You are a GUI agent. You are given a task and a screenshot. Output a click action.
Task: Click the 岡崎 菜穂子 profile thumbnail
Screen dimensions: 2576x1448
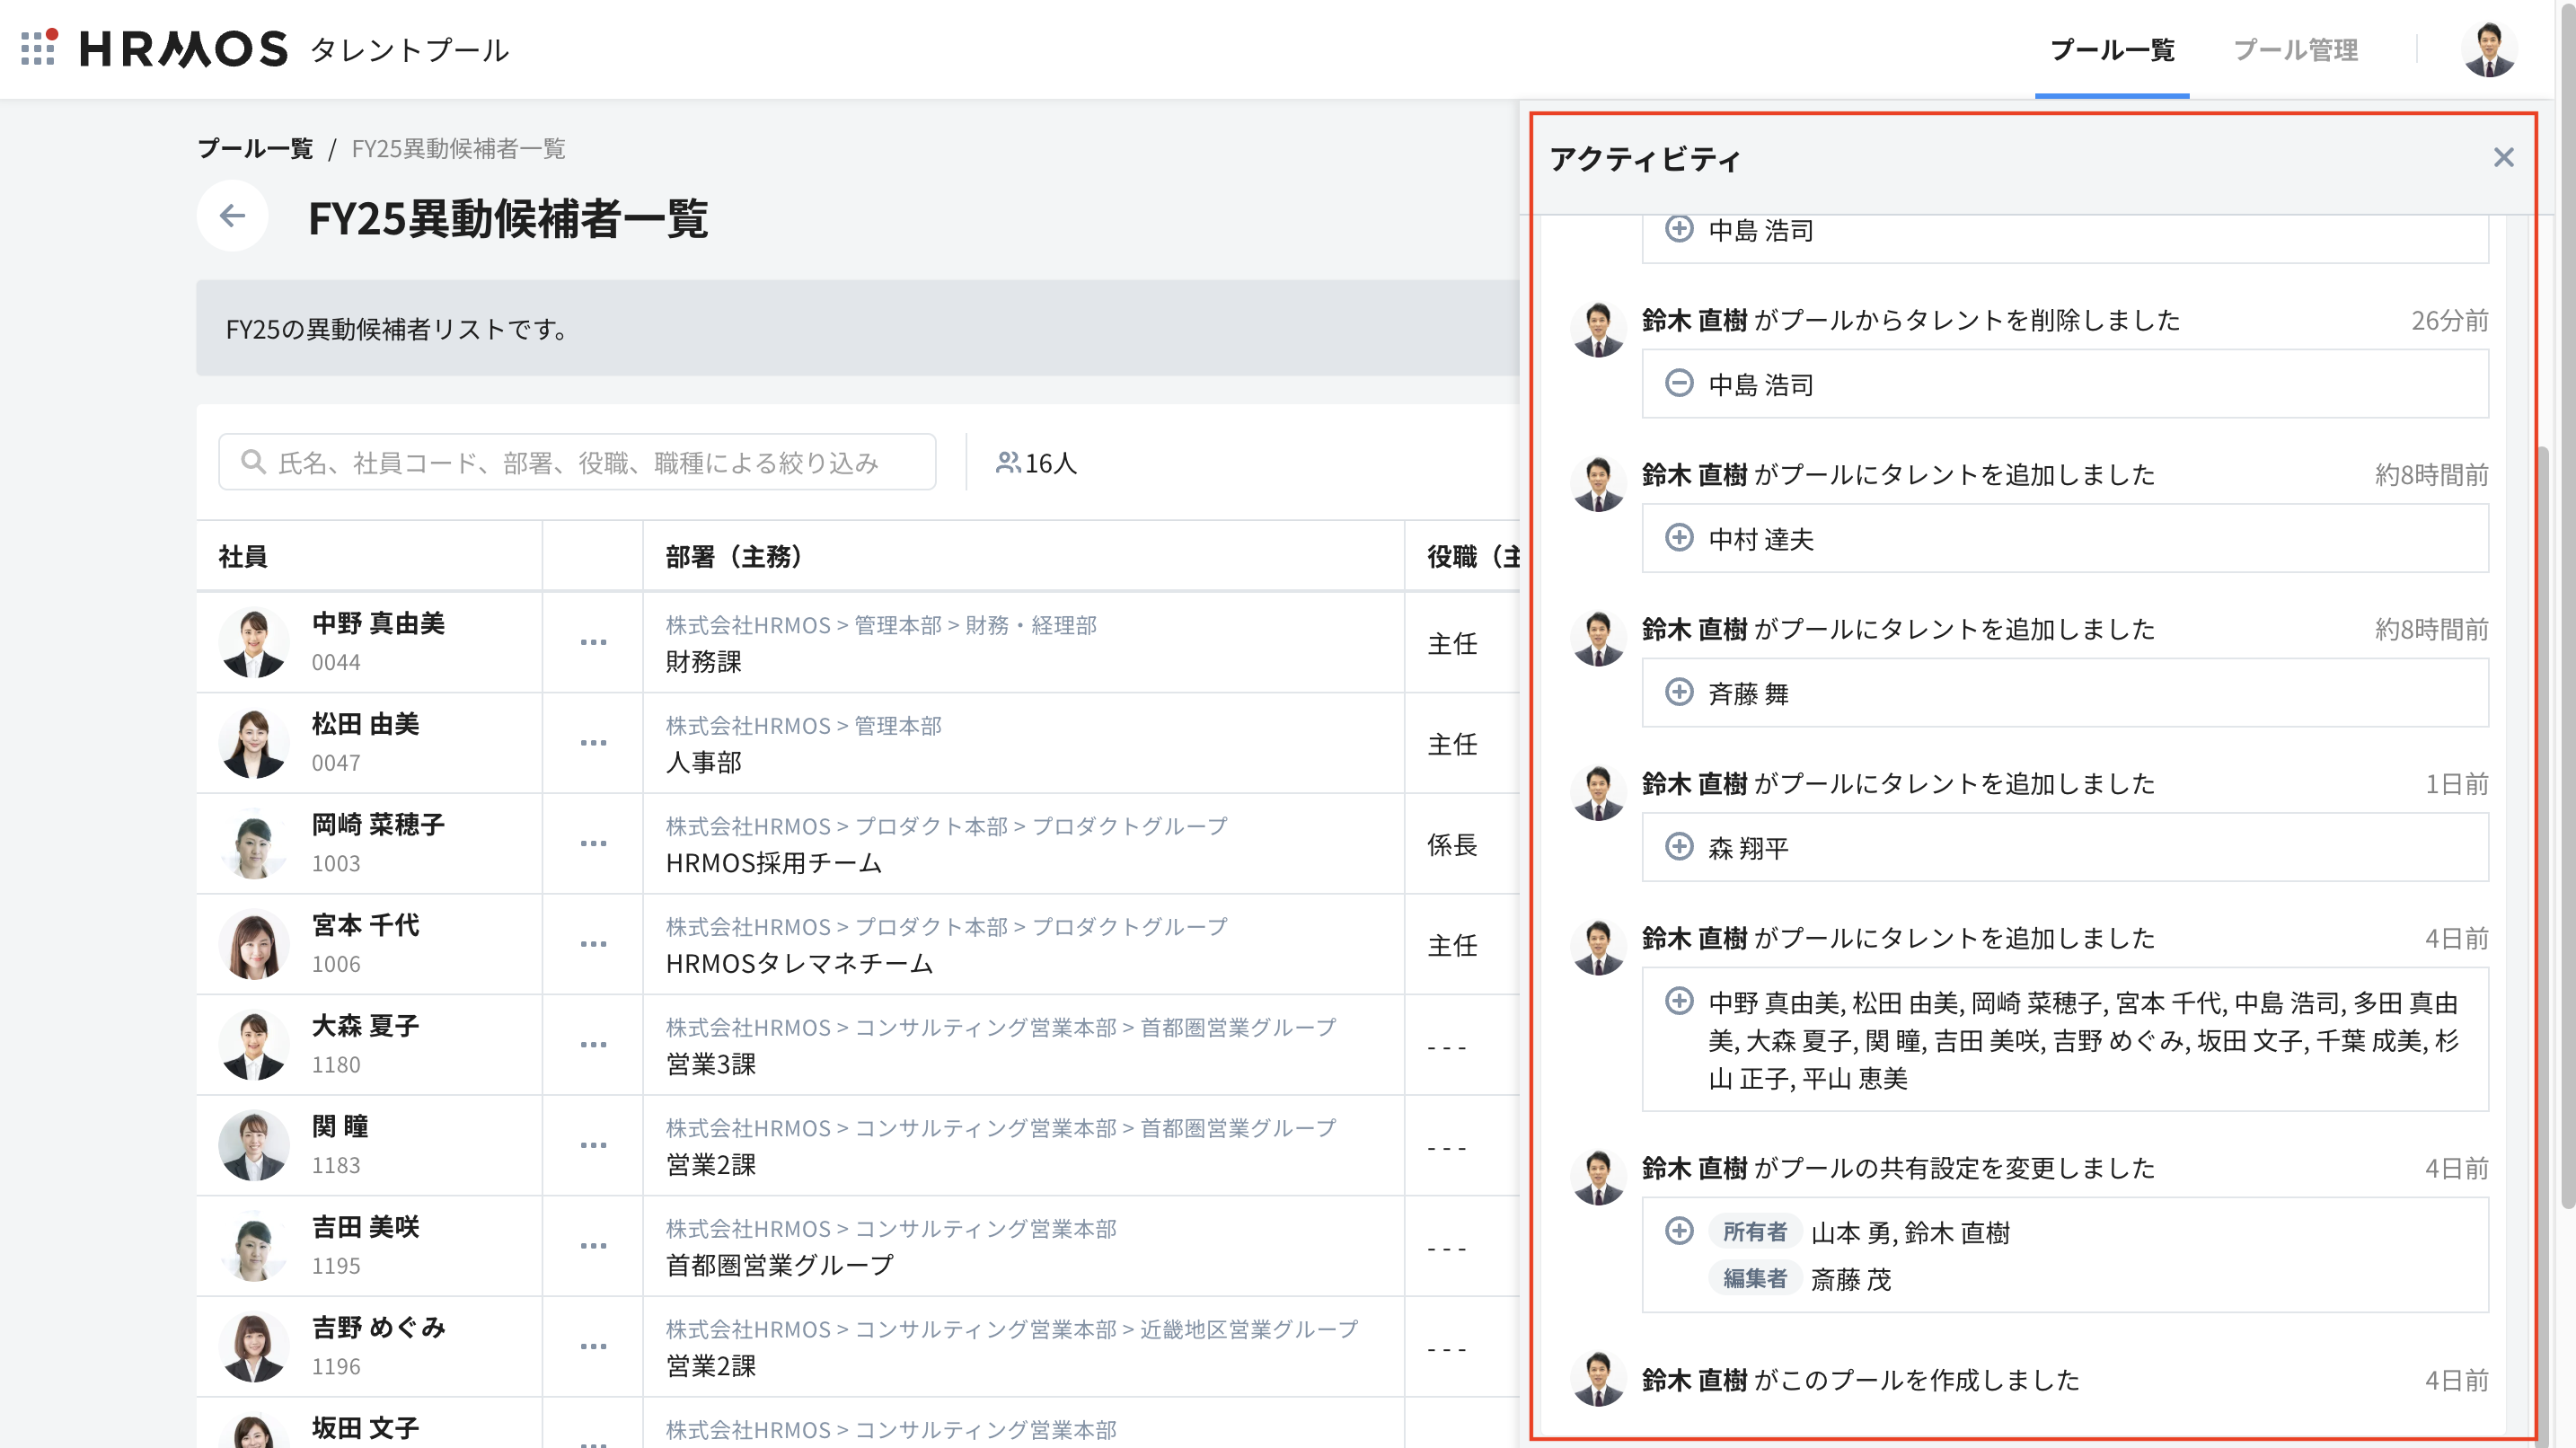point(253,844)
